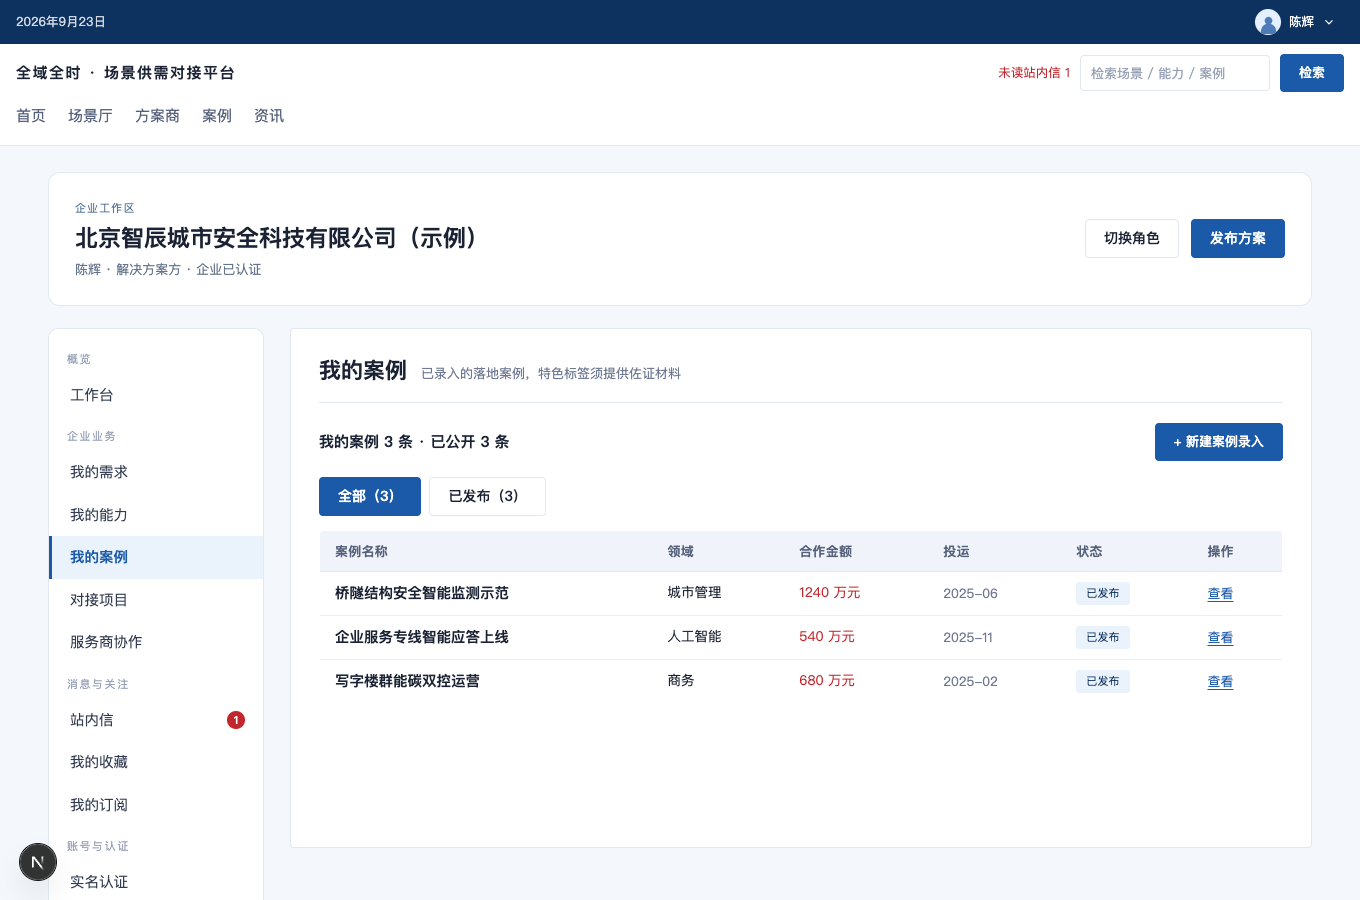Click the 人工智能 domain cell

pos(694,637)
